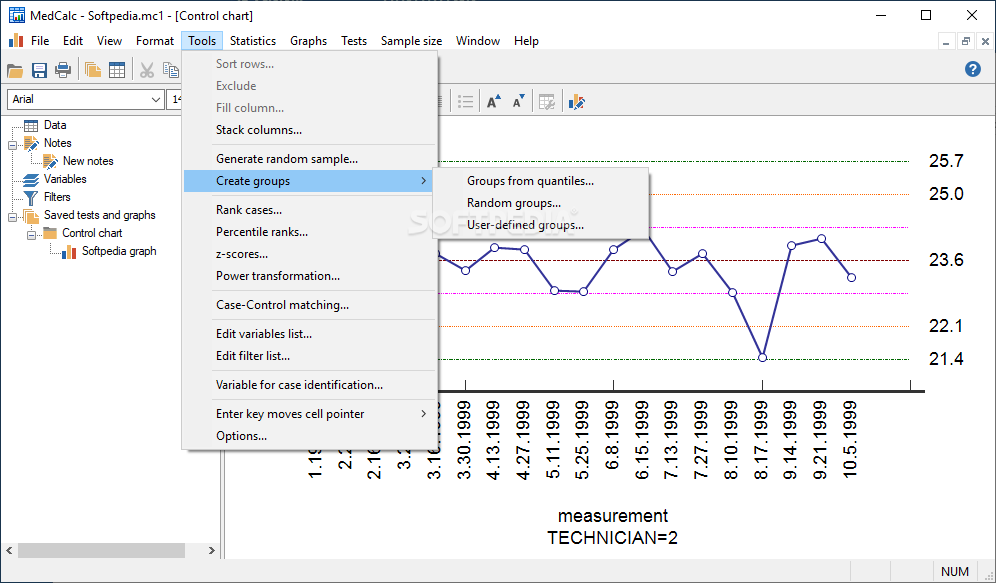996x583 pixels.
Task: Expand Enter key moves cell pointer submenu
Action: click(310, 414)
